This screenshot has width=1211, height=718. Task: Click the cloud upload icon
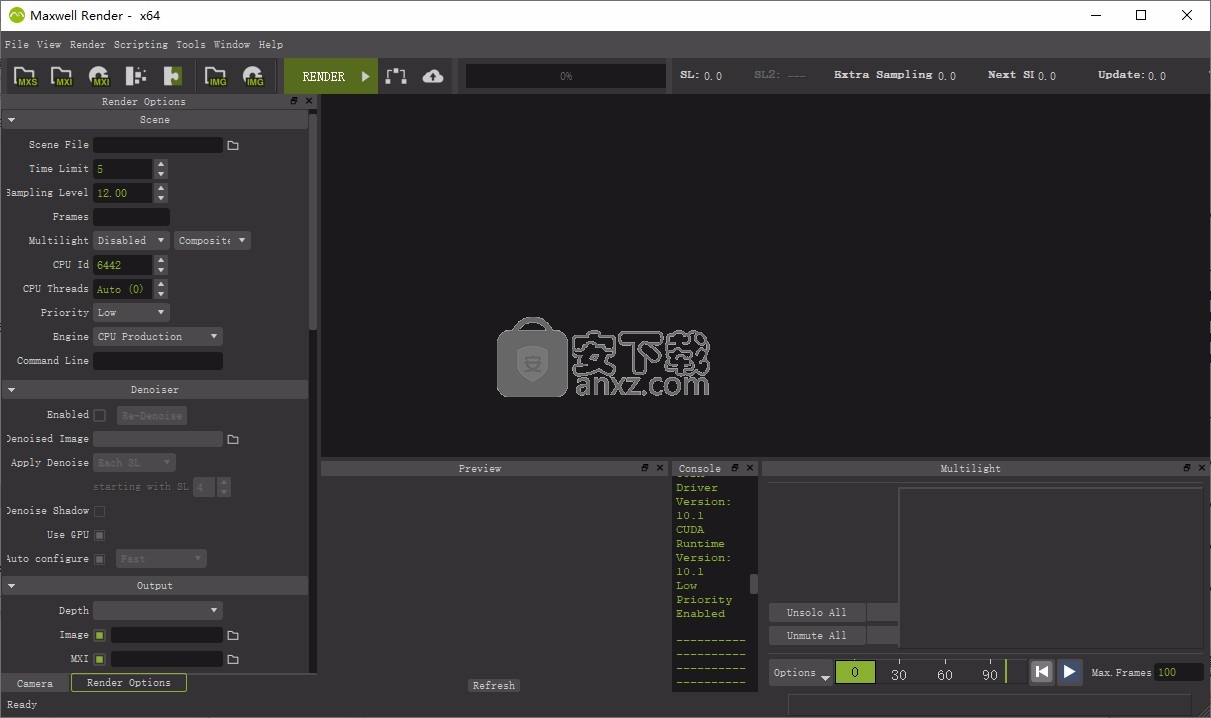[x=433, y=76]
